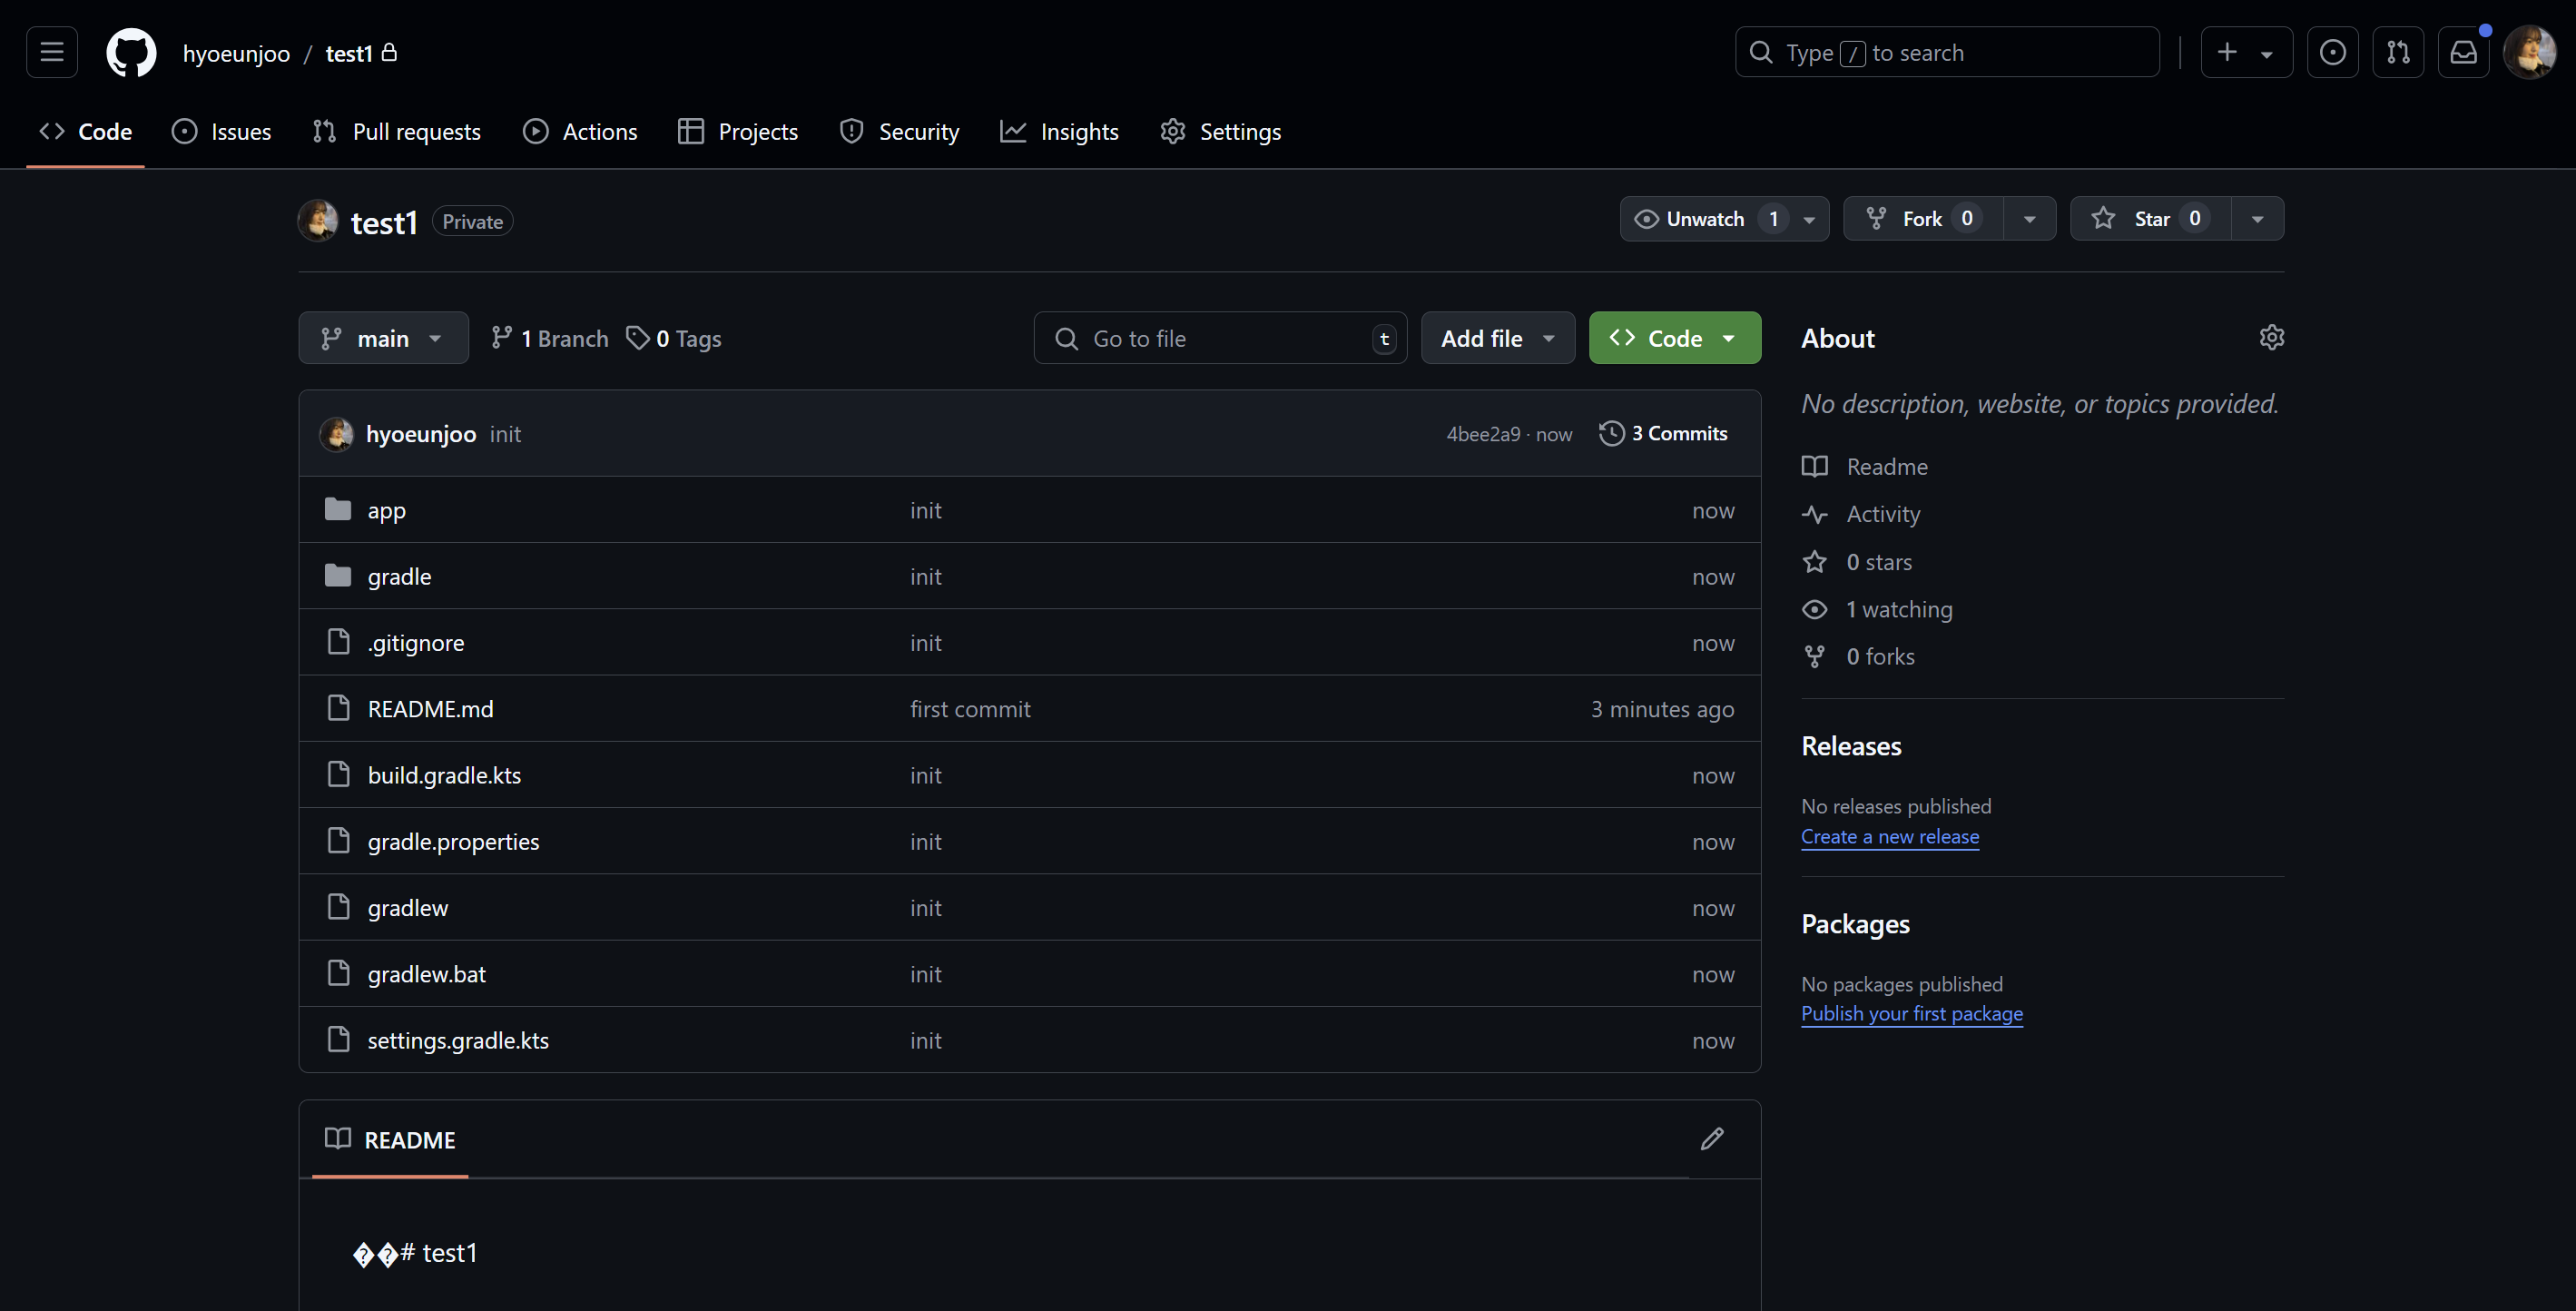Click the user profile avatar

tap(2530, 52)
